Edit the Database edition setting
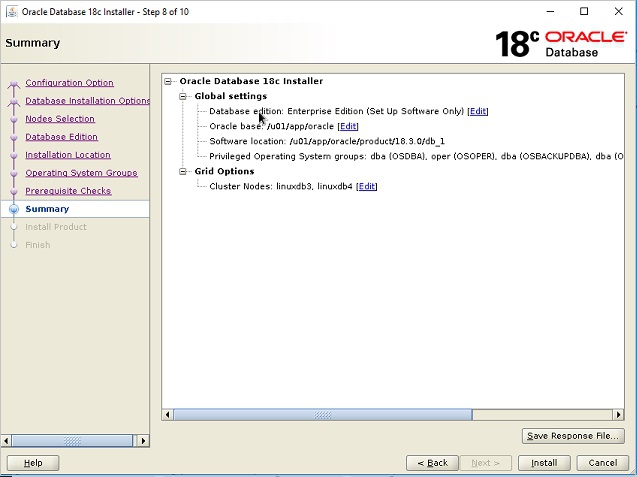 pos(478,111)
